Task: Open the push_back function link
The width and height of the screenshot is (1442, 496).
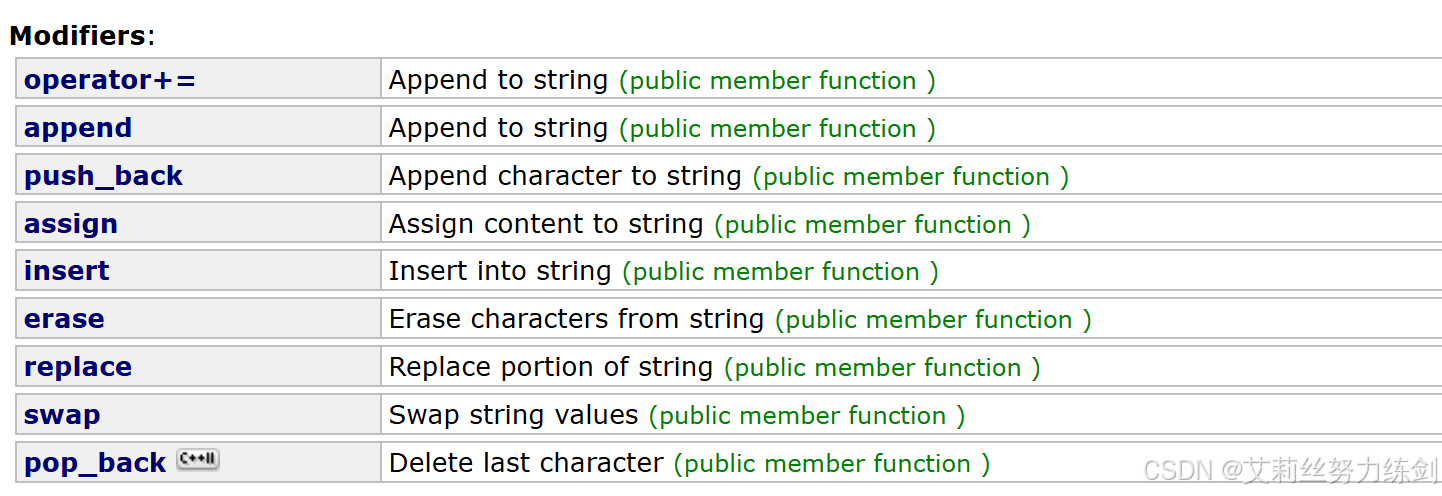Action: point(104,176)
